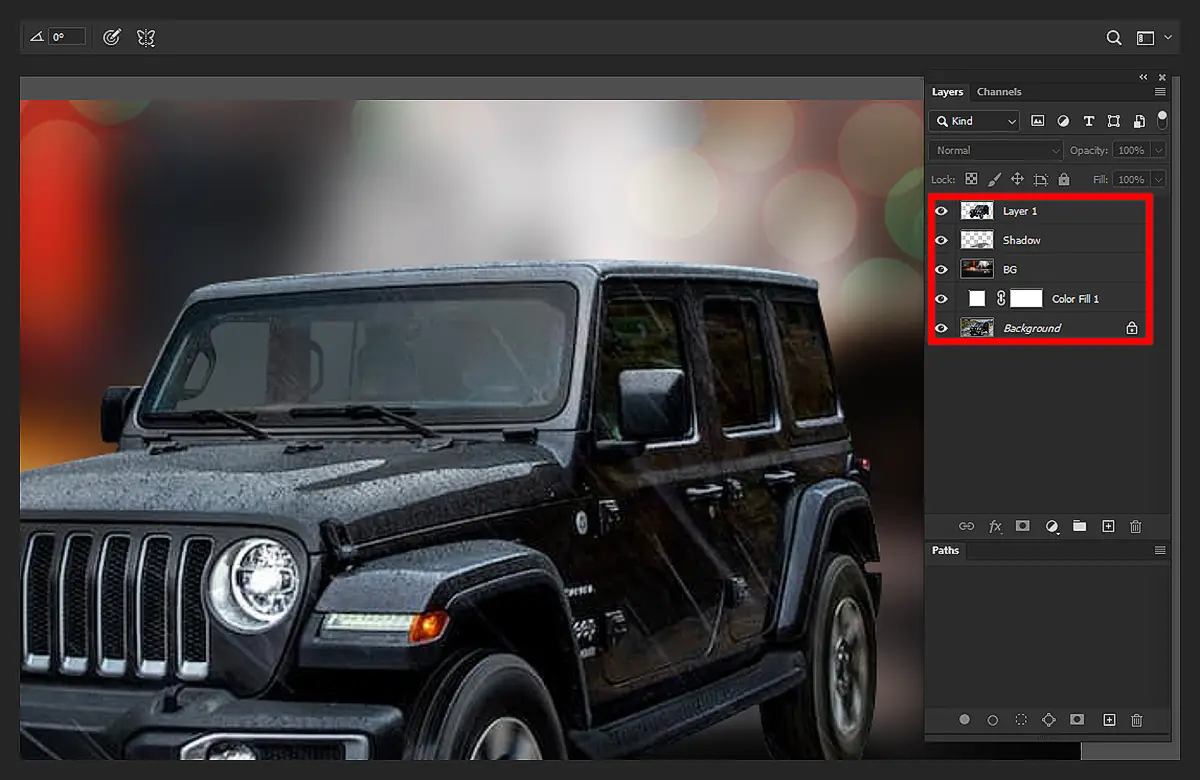
Task: Open the Kind filter dropdown
Action: pyautogui.click(x=974, y=121)
